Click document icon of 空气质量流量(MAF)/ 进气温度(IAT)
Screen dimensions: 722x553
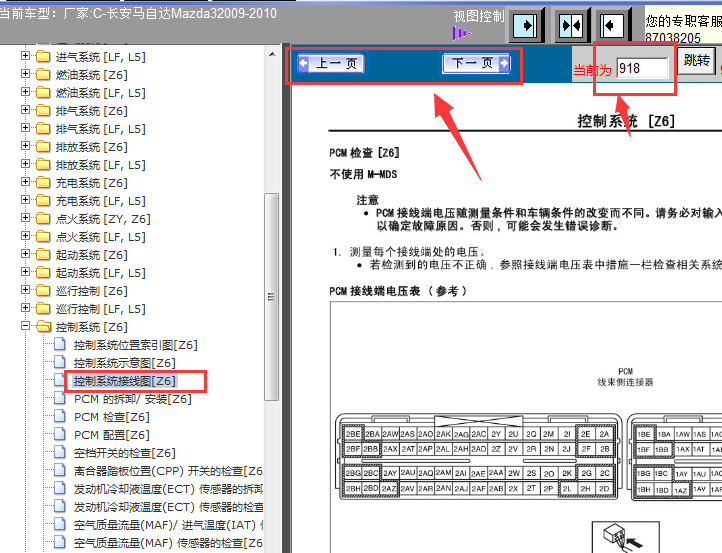tap(60, 524)
